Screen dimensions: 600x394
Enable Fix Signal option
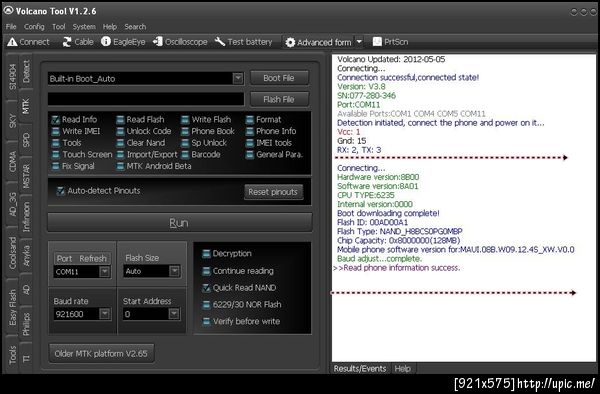[55, 166]
